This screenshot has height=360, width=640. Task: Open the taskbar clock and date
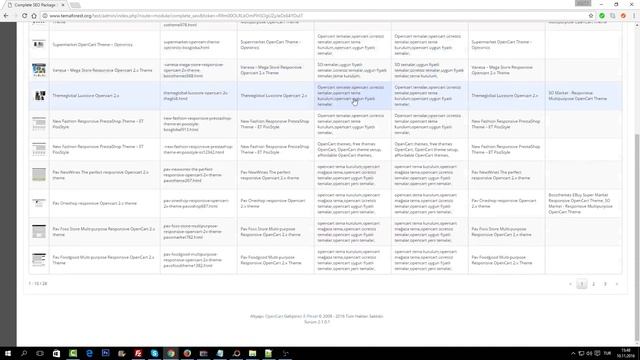626,353
